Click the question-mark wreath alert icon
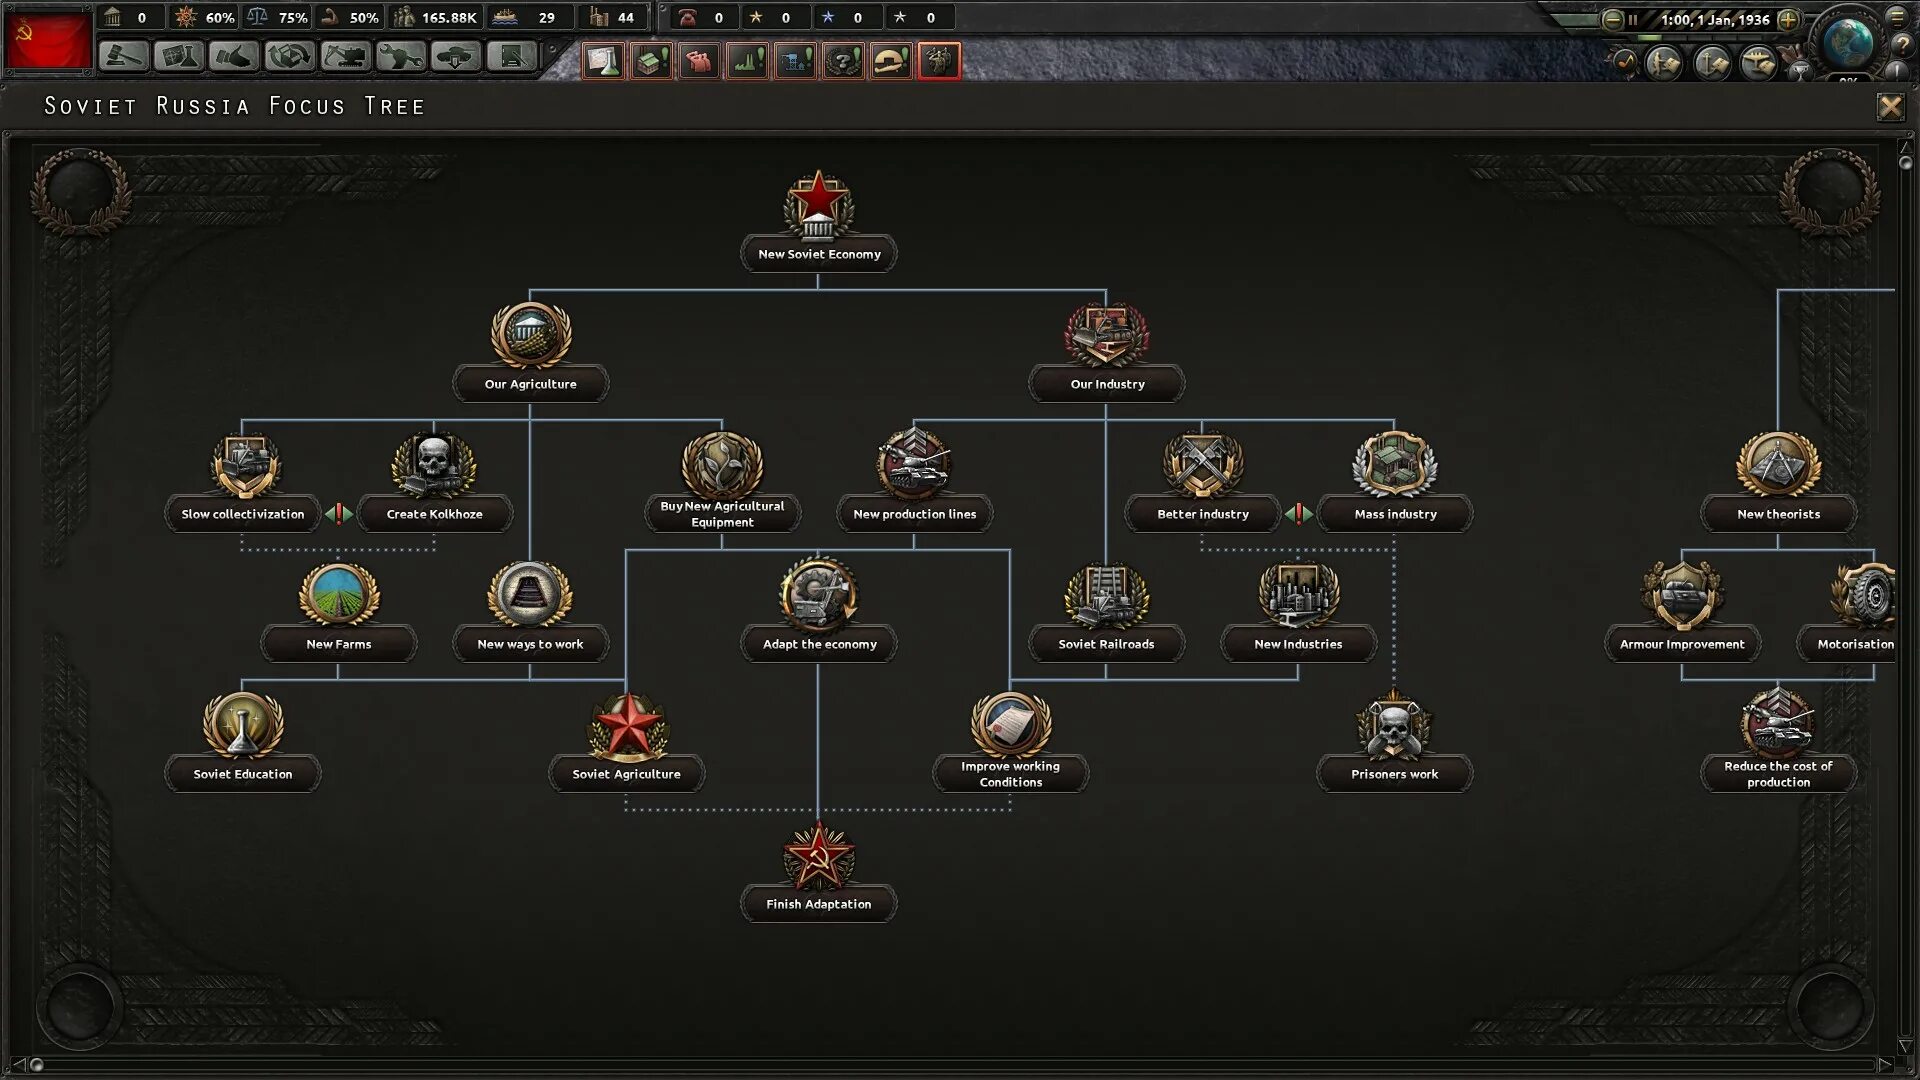 (843, 61)
